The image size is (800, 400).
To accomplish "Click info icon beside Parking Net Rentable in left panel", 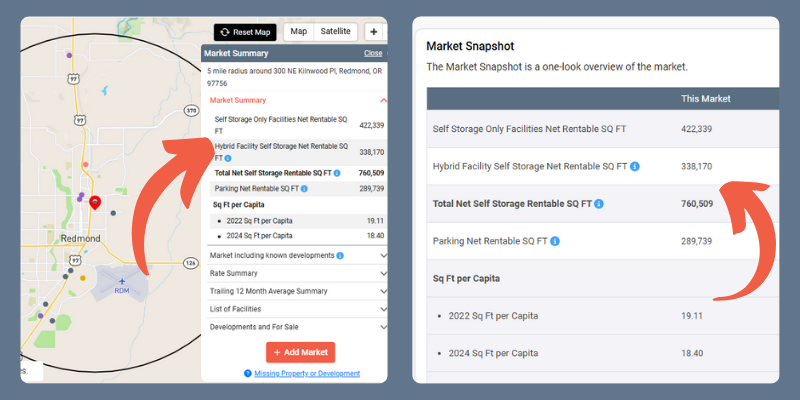I will click(304, 188).
